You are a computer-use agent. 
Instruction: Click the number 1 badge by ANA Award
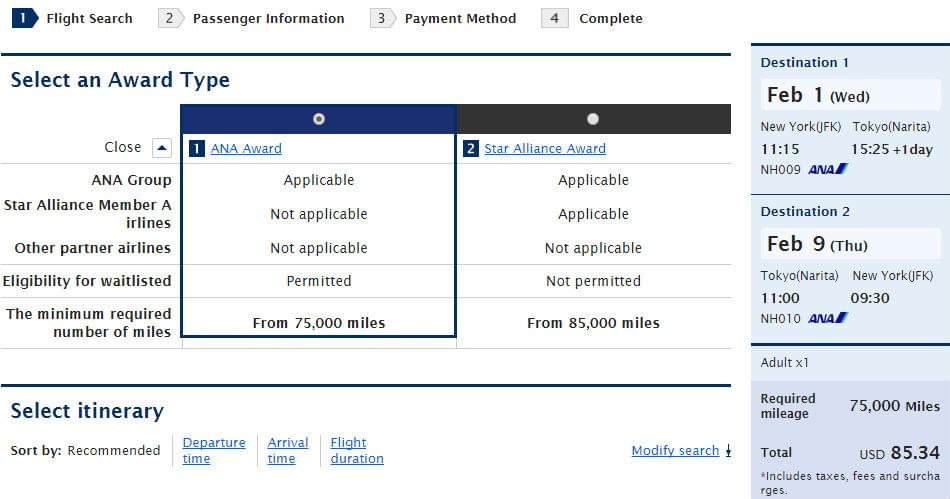[198, 149]
